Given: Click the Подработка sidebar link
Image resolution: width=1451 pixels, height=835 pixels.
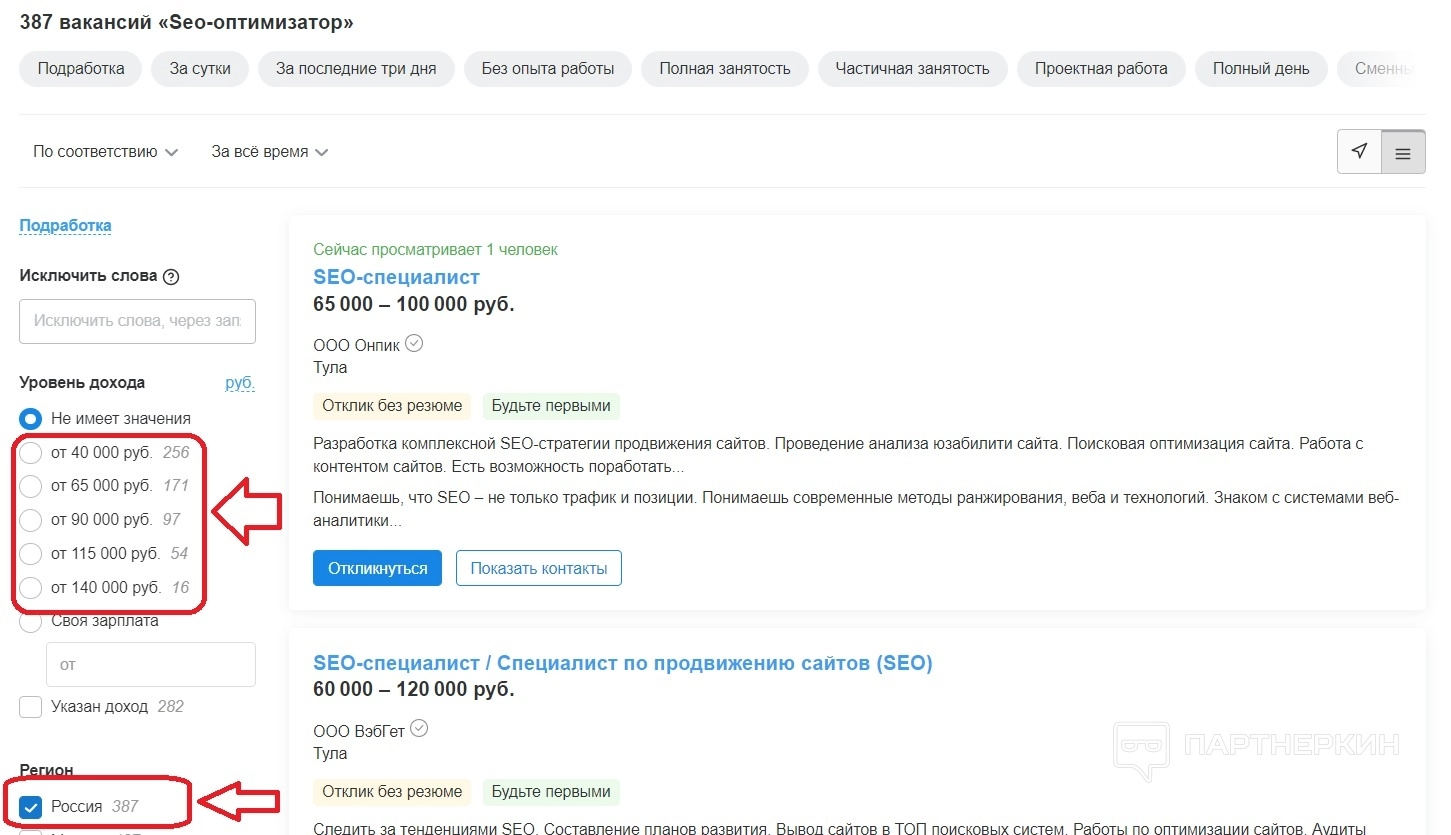Looking at the screenshot, I should pyautogui.click(x=65, y=226).
